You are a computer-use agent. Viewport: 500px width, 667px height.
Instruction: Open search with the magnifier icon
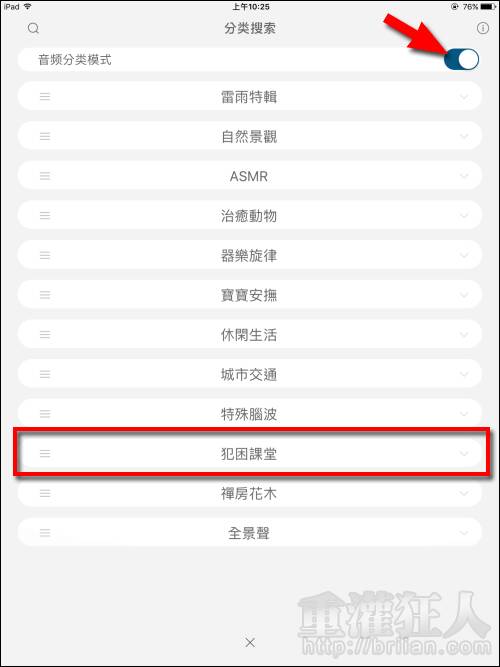pyautogui.click(x=33, y=29)
